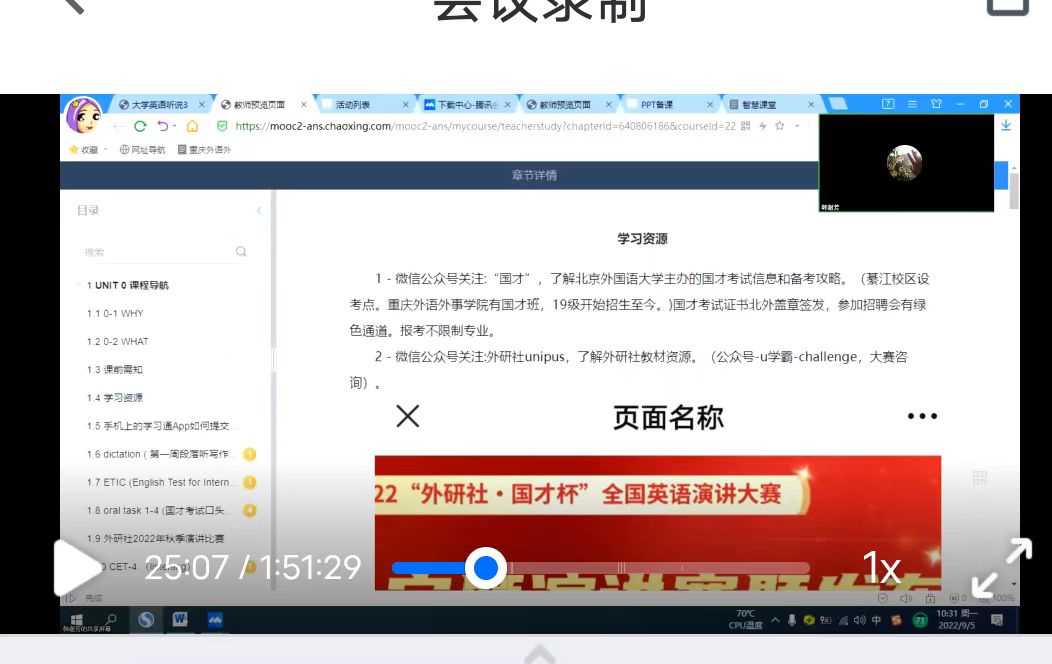Click the meeting participant video thumbnail
The width and height of the screenshot is (1052, 664).
(906, 163)
